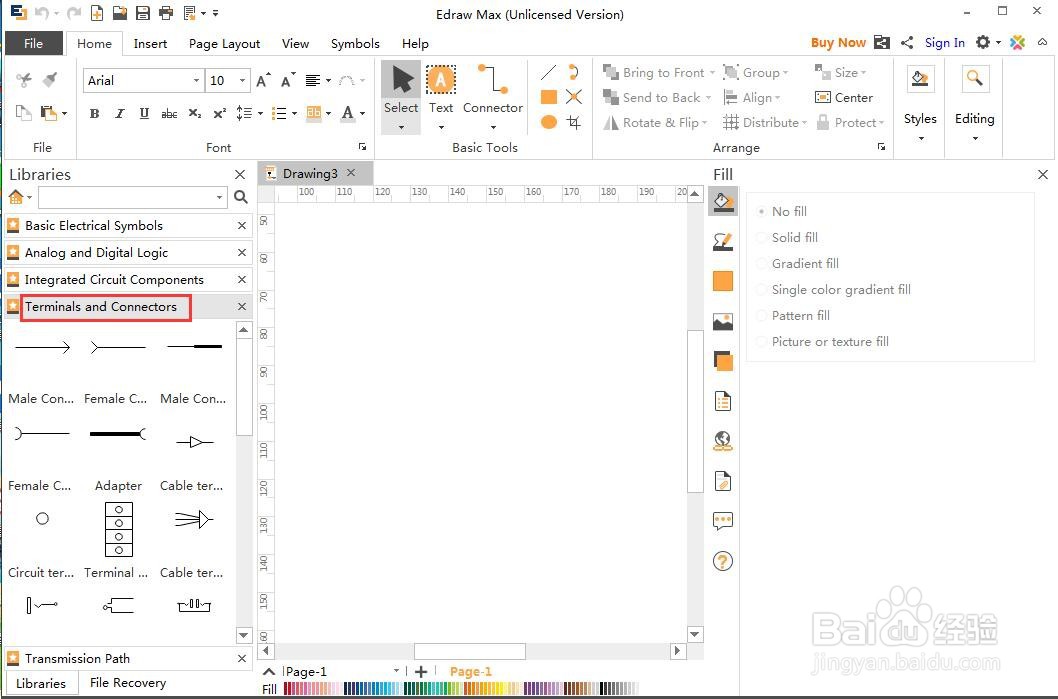1058x699 pixels.
Task: Open the File menu
Action: (34, 43)
